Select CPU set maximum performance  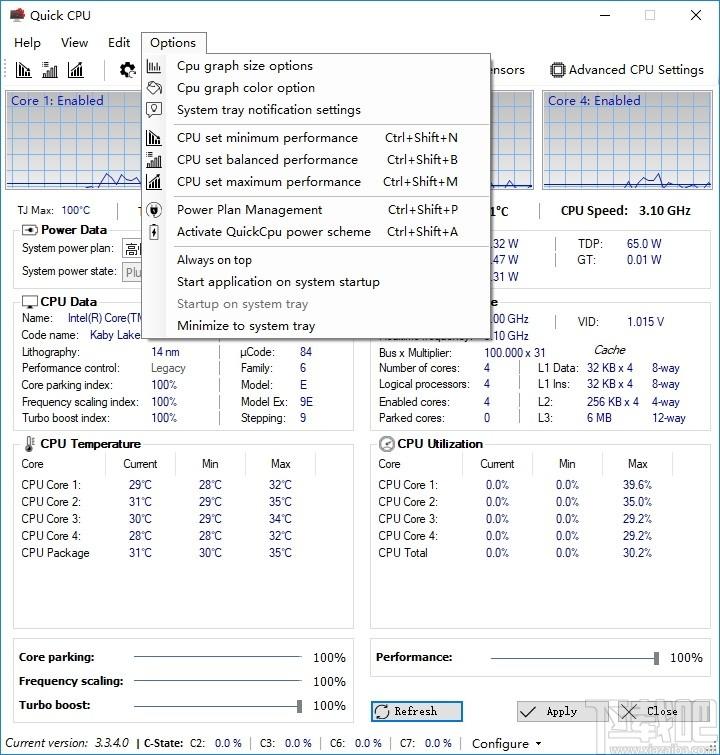pyautogui.click(x=316, y=182)
